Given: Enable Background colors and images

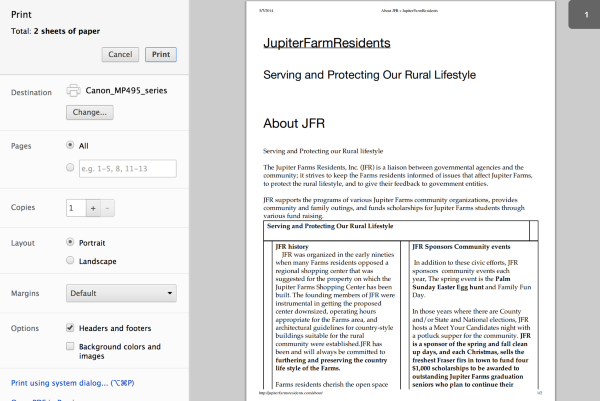Looking at the screenshot, I should coord(70,346).
